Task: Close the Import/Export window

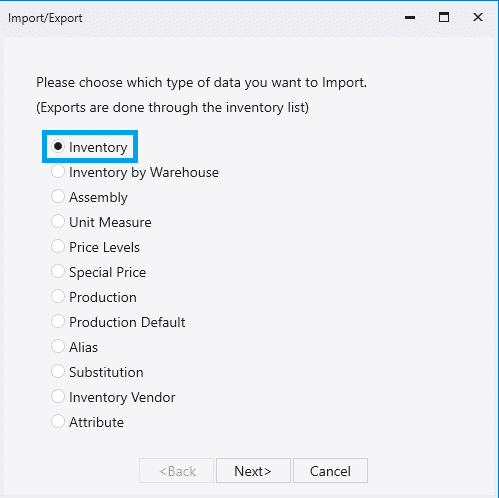Action: coord(478,17)
